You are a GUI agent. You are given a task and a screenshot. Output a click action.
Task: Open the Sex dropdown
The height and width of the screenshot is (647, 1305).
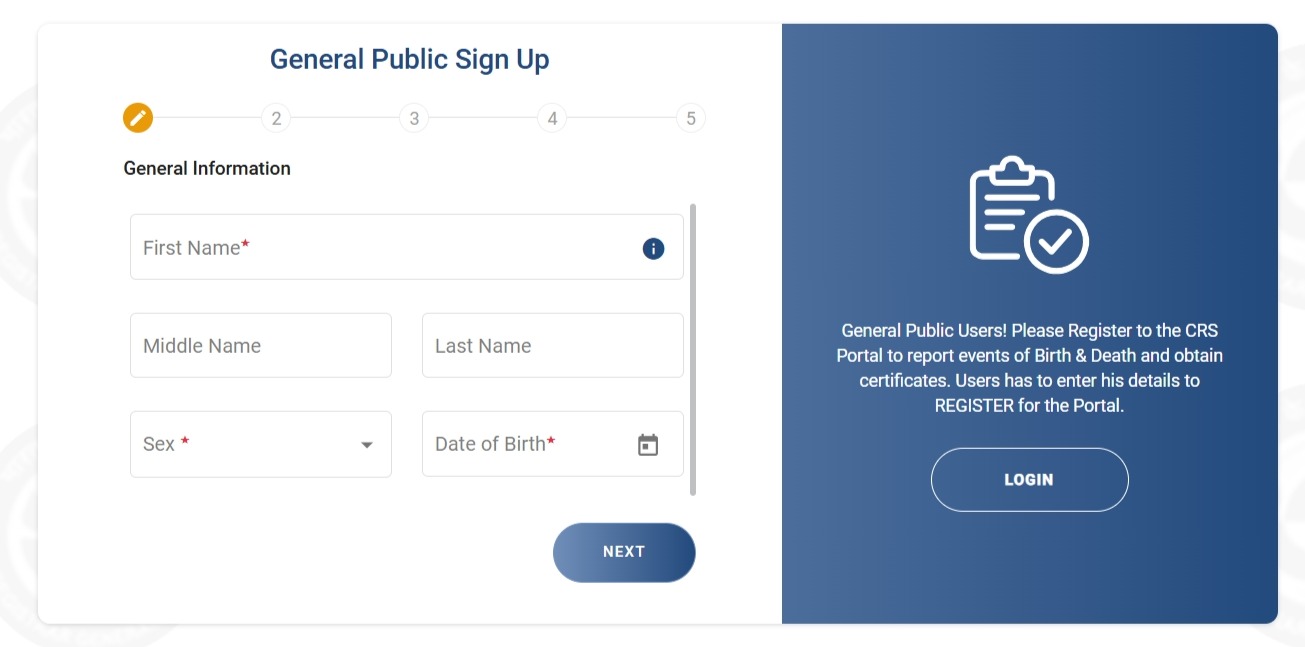click(x=240, y=443)
